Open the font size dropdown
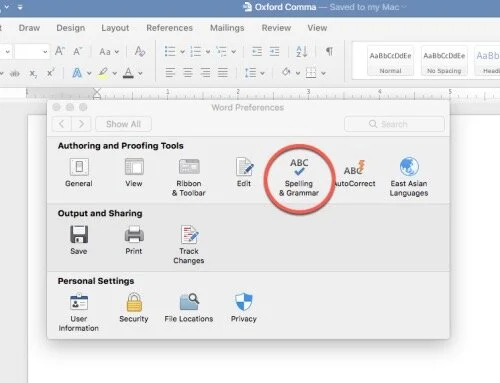Image resolution: width=500 pixels, height=383 pixels. coord(45,52)
